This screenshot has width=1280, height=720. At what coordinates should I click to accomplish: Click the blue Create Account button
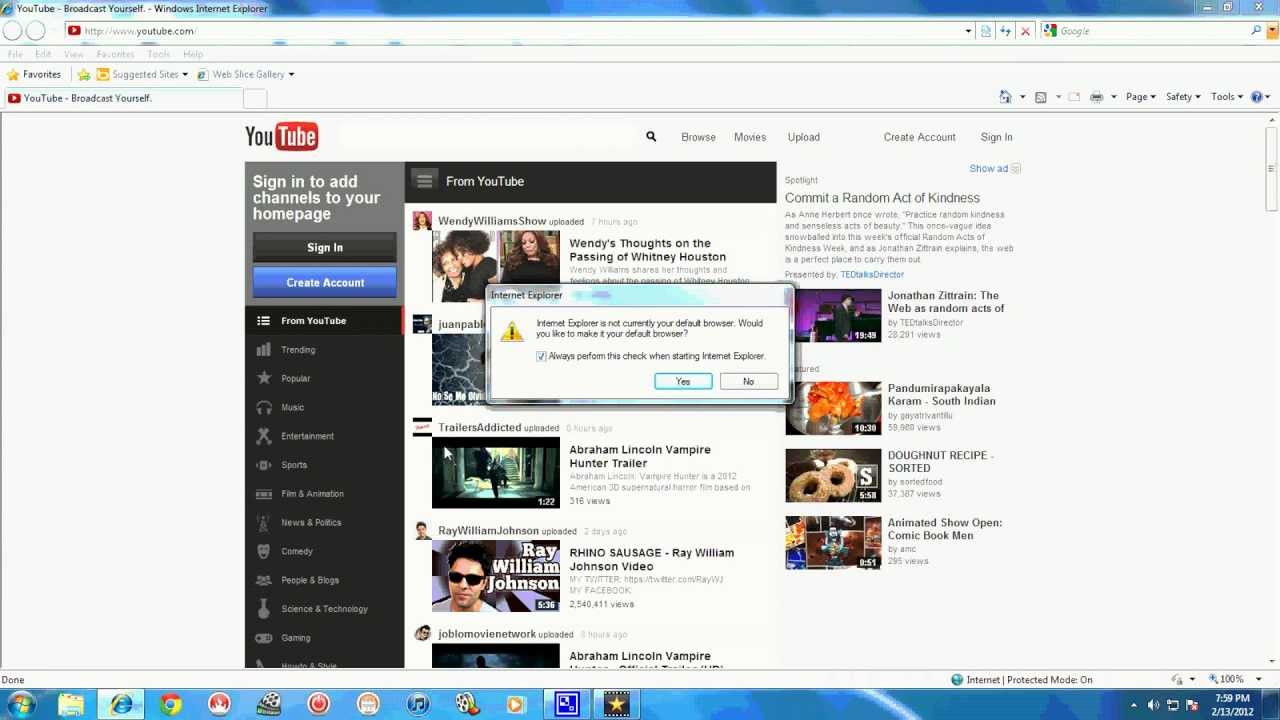325,283
